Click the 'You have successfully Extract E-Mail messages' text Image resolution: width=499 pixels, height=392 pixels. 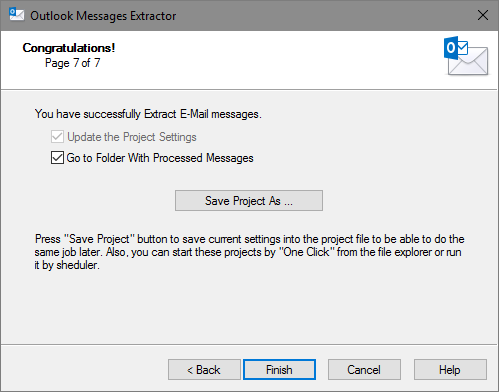pos(148,114)
